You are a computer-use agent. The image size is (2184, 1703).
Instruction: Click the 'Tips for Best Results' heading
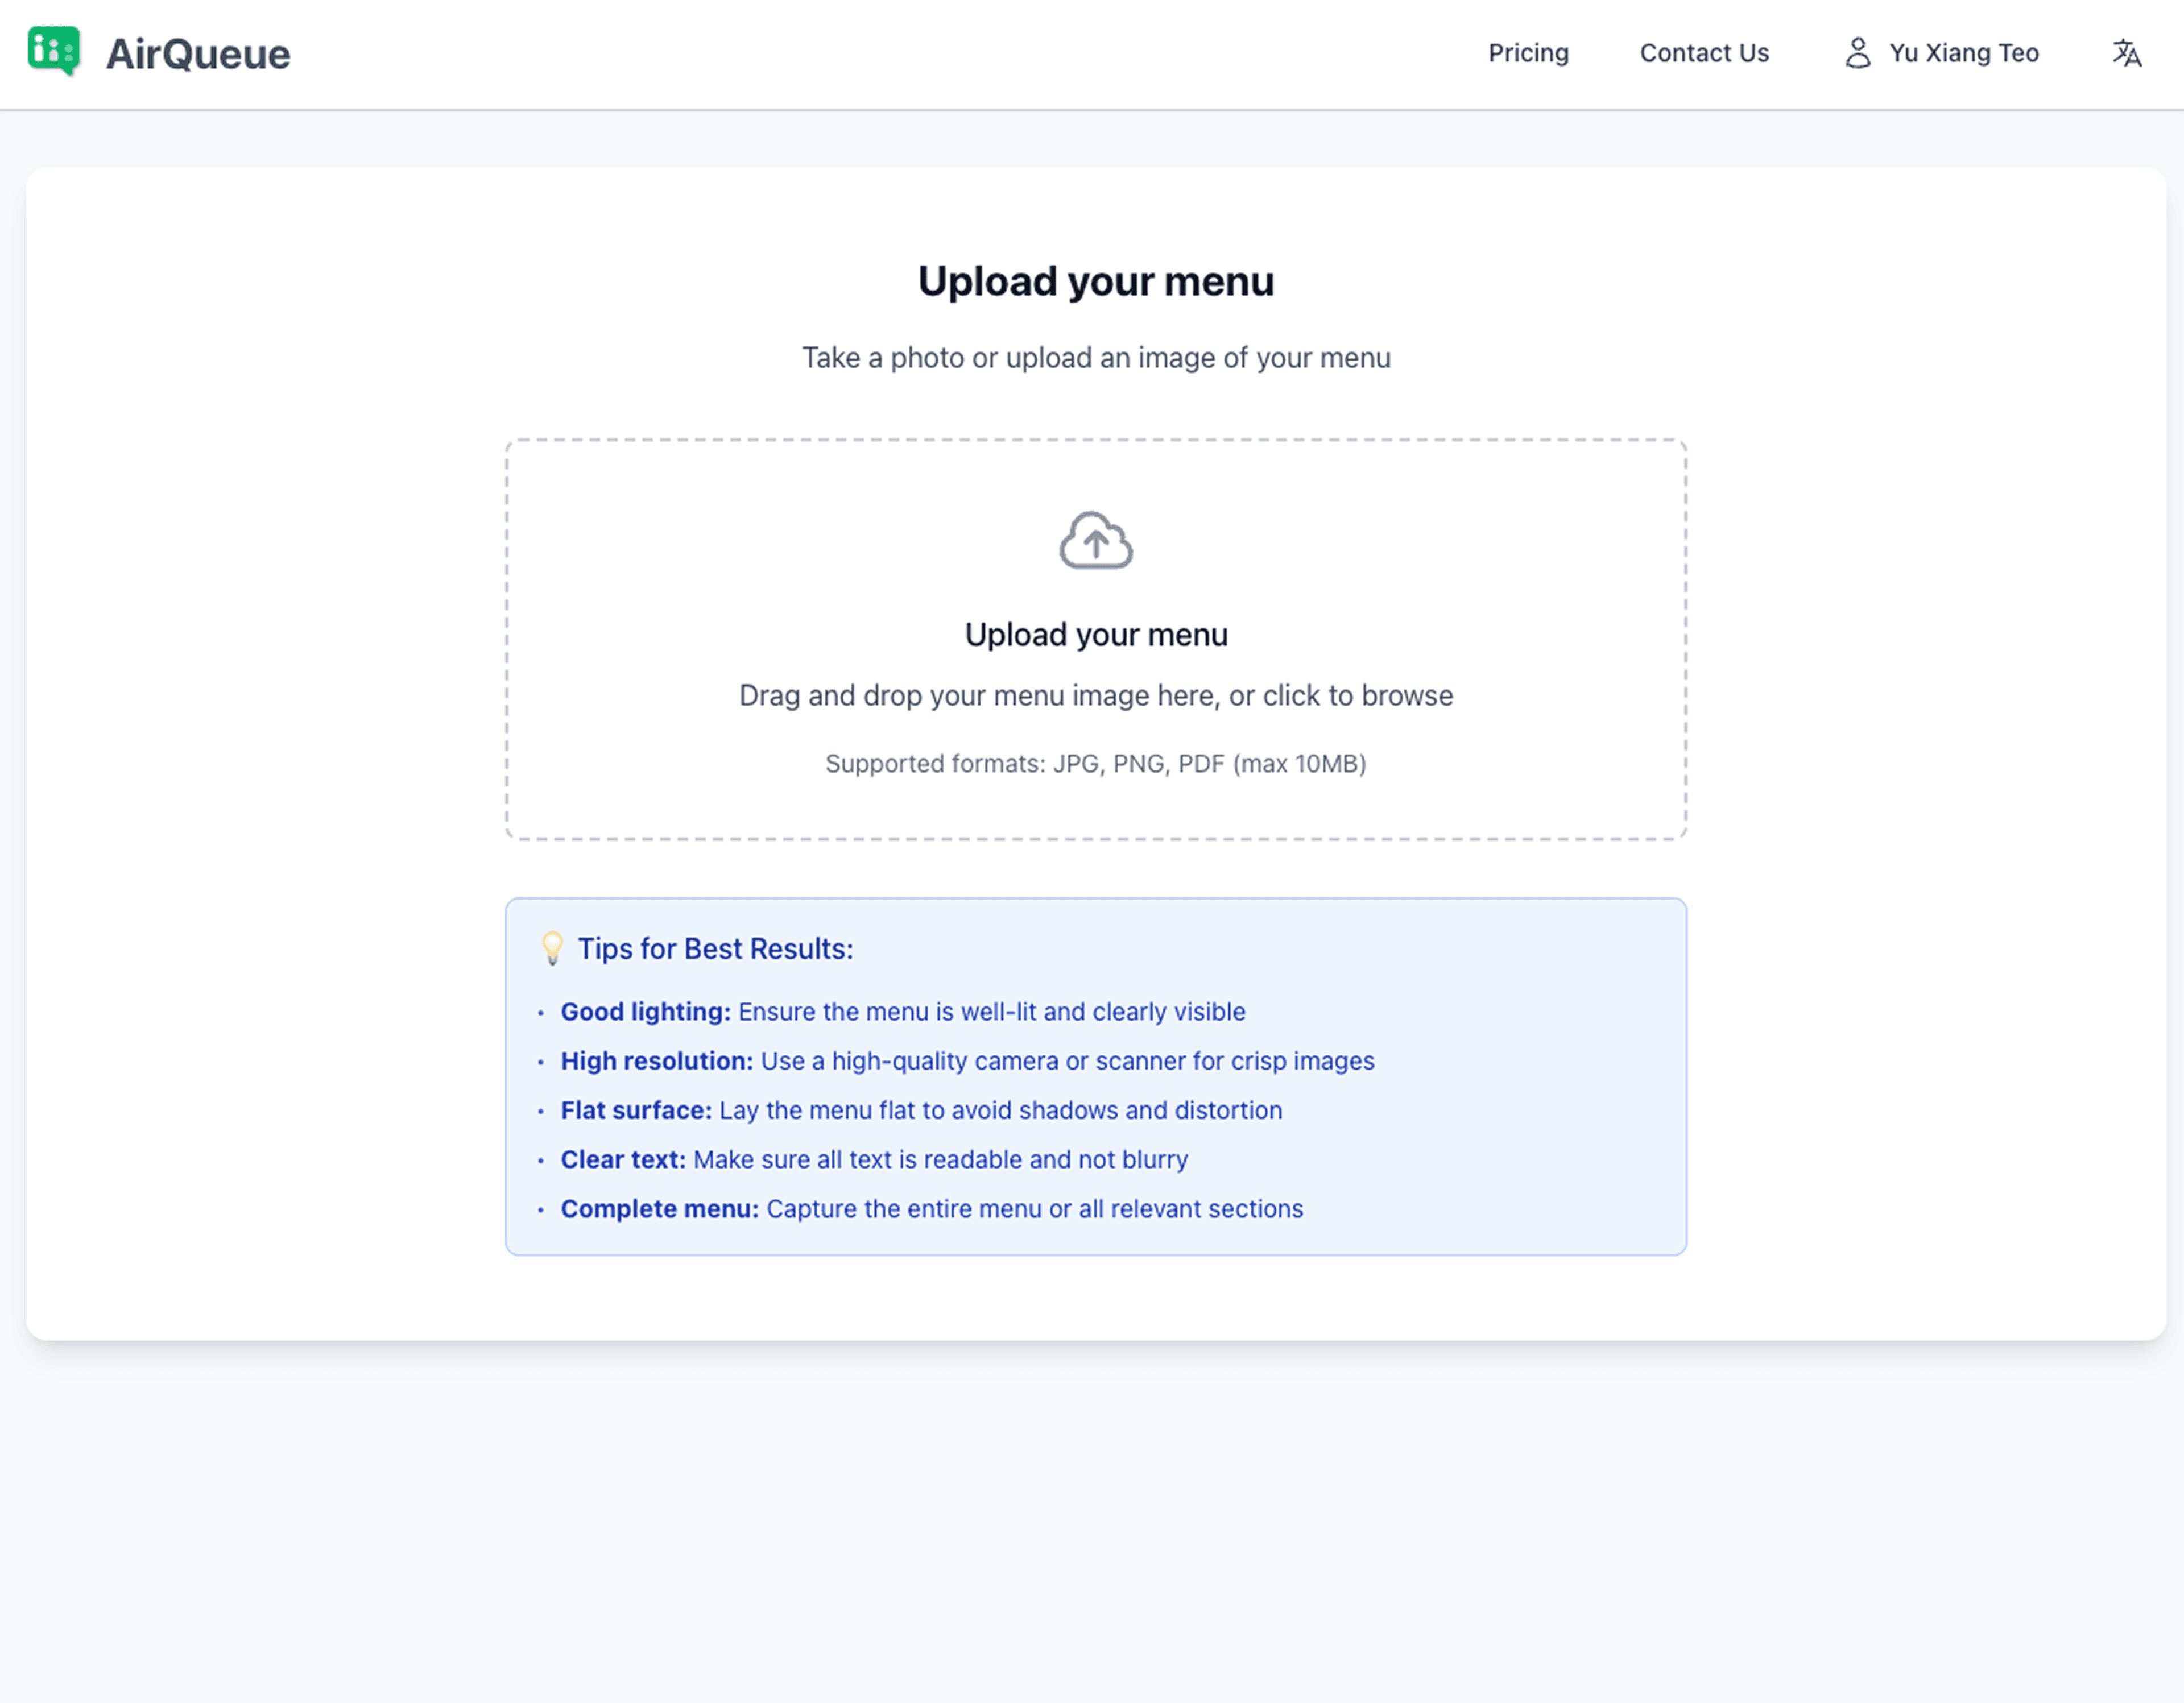tap(715, 949)
